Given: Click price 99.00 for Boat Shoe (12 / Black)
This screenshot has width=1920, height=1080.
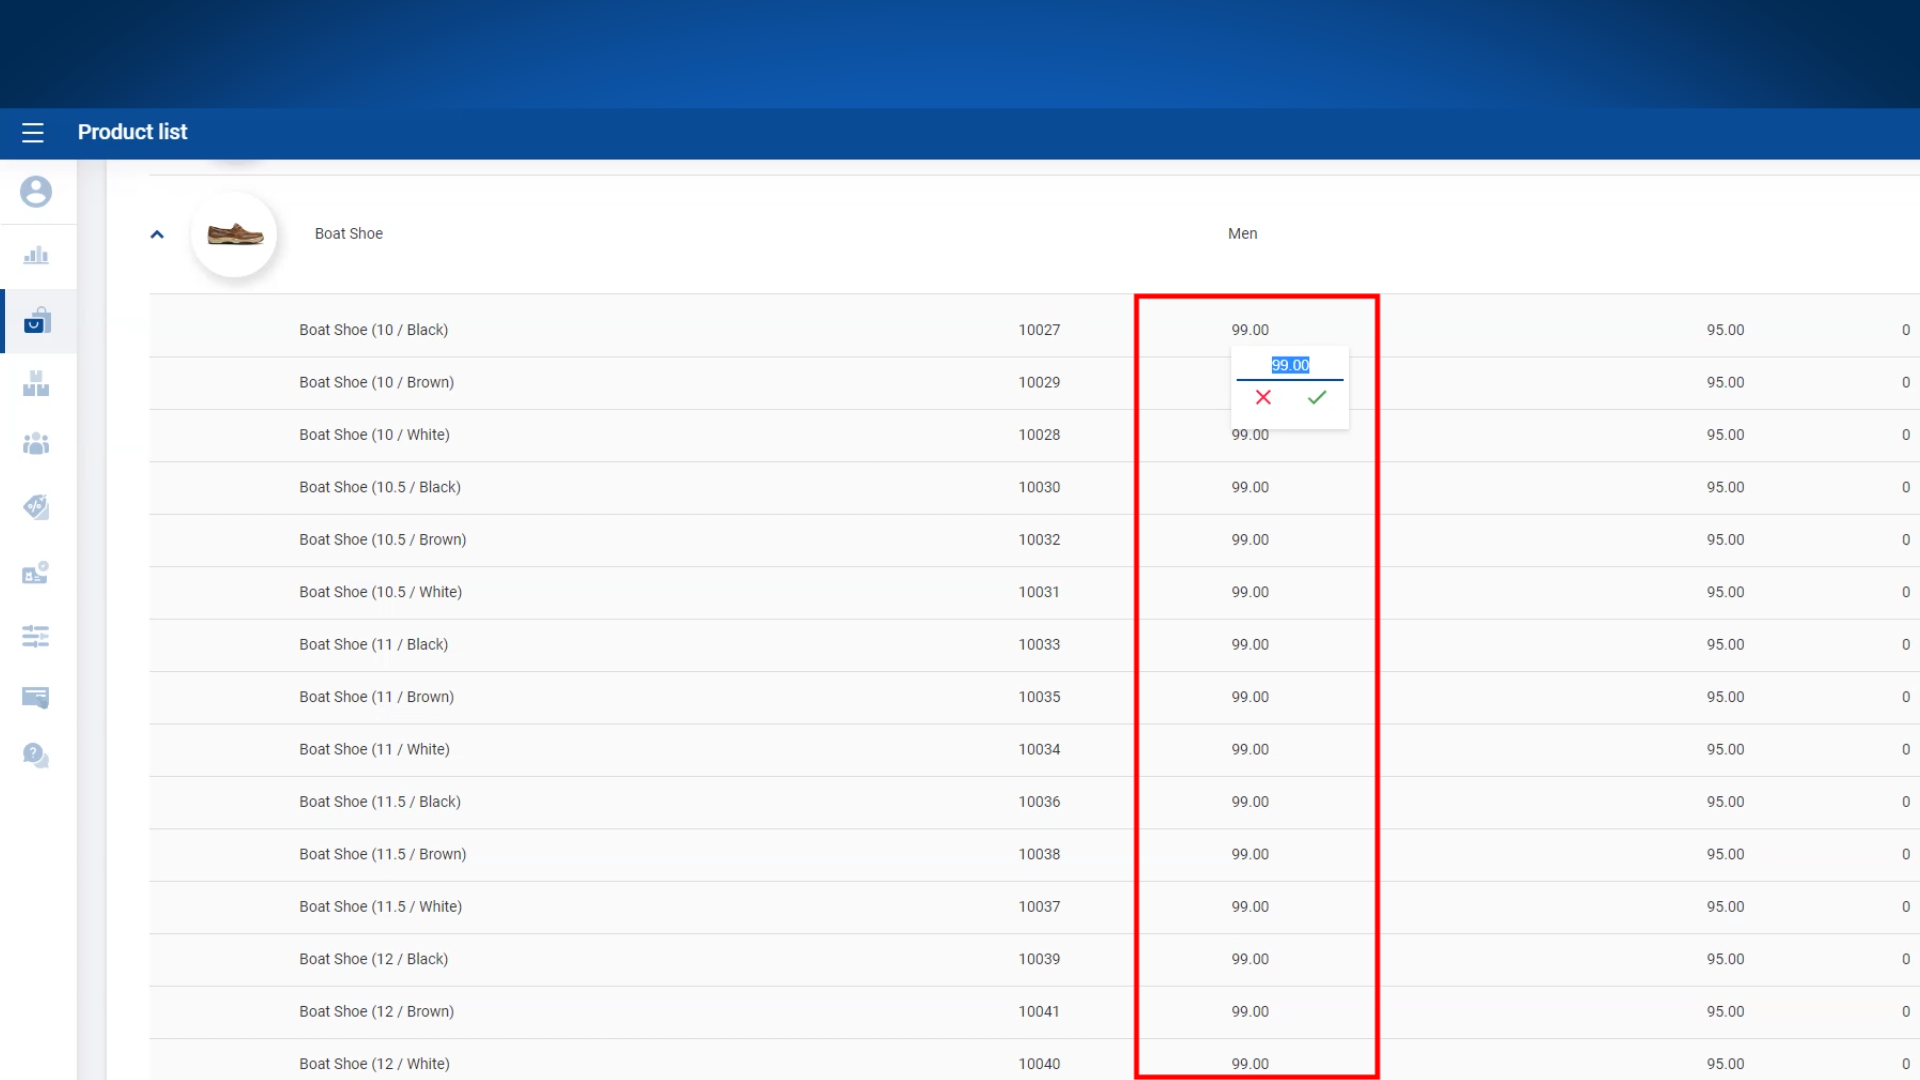Looking at the screenshot, I should (x=1249, y=959).
